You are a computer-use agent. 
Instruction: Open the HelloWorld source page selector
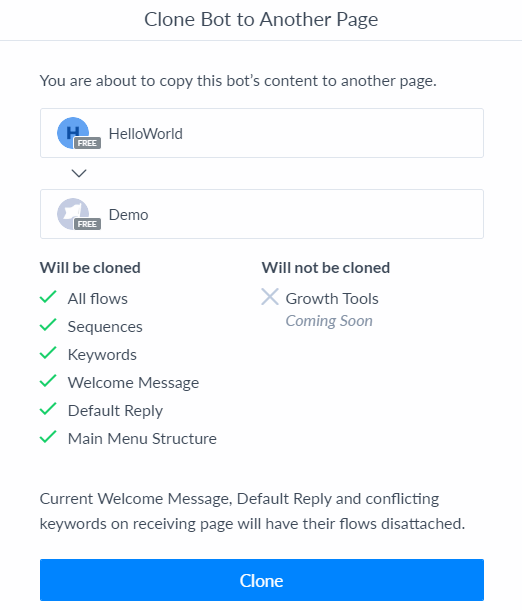262,133
